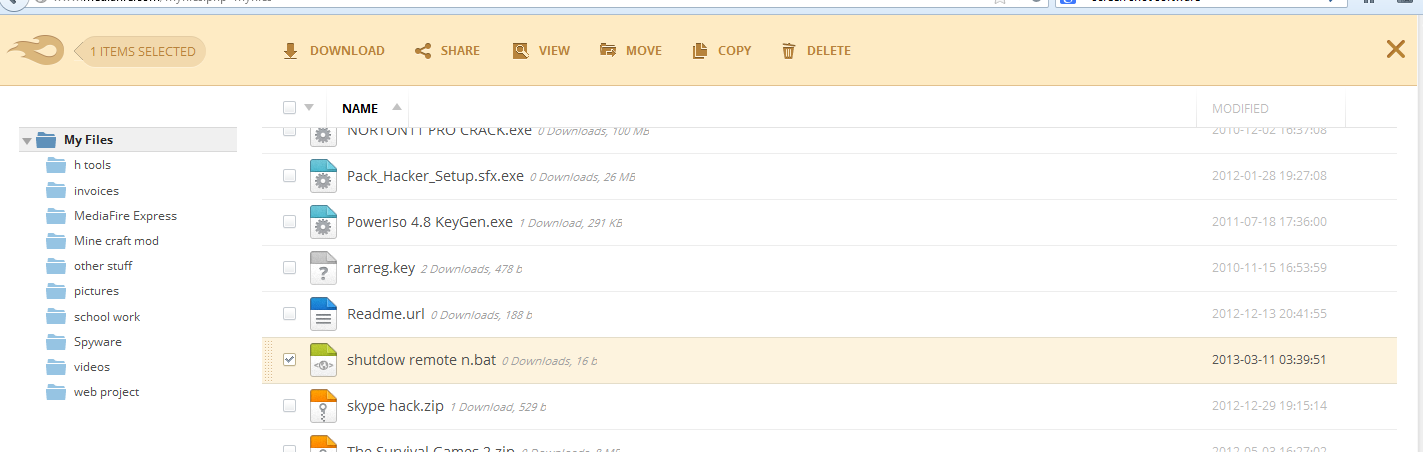Collapse the My Files tree arrow
Image resolution: width=1423 pixels, height=452 pixels.
(27, 141)
